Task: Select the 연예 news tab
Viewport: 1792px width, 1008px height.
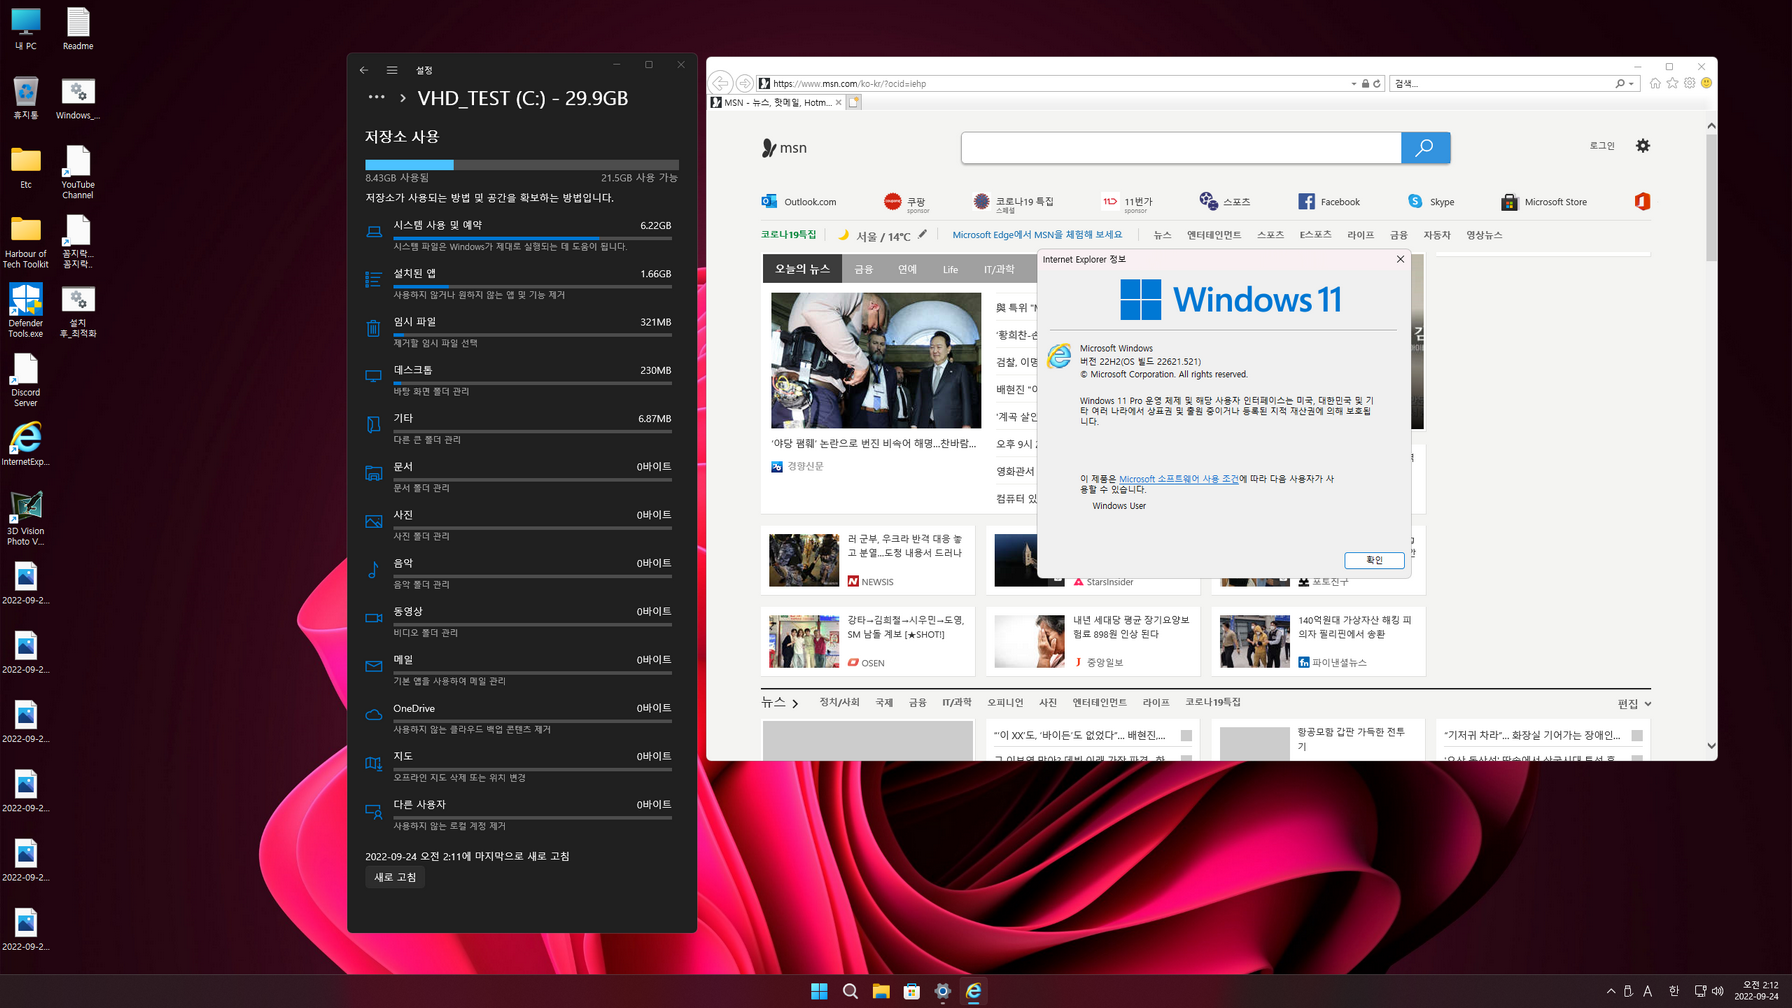Action: pos(907,269)
